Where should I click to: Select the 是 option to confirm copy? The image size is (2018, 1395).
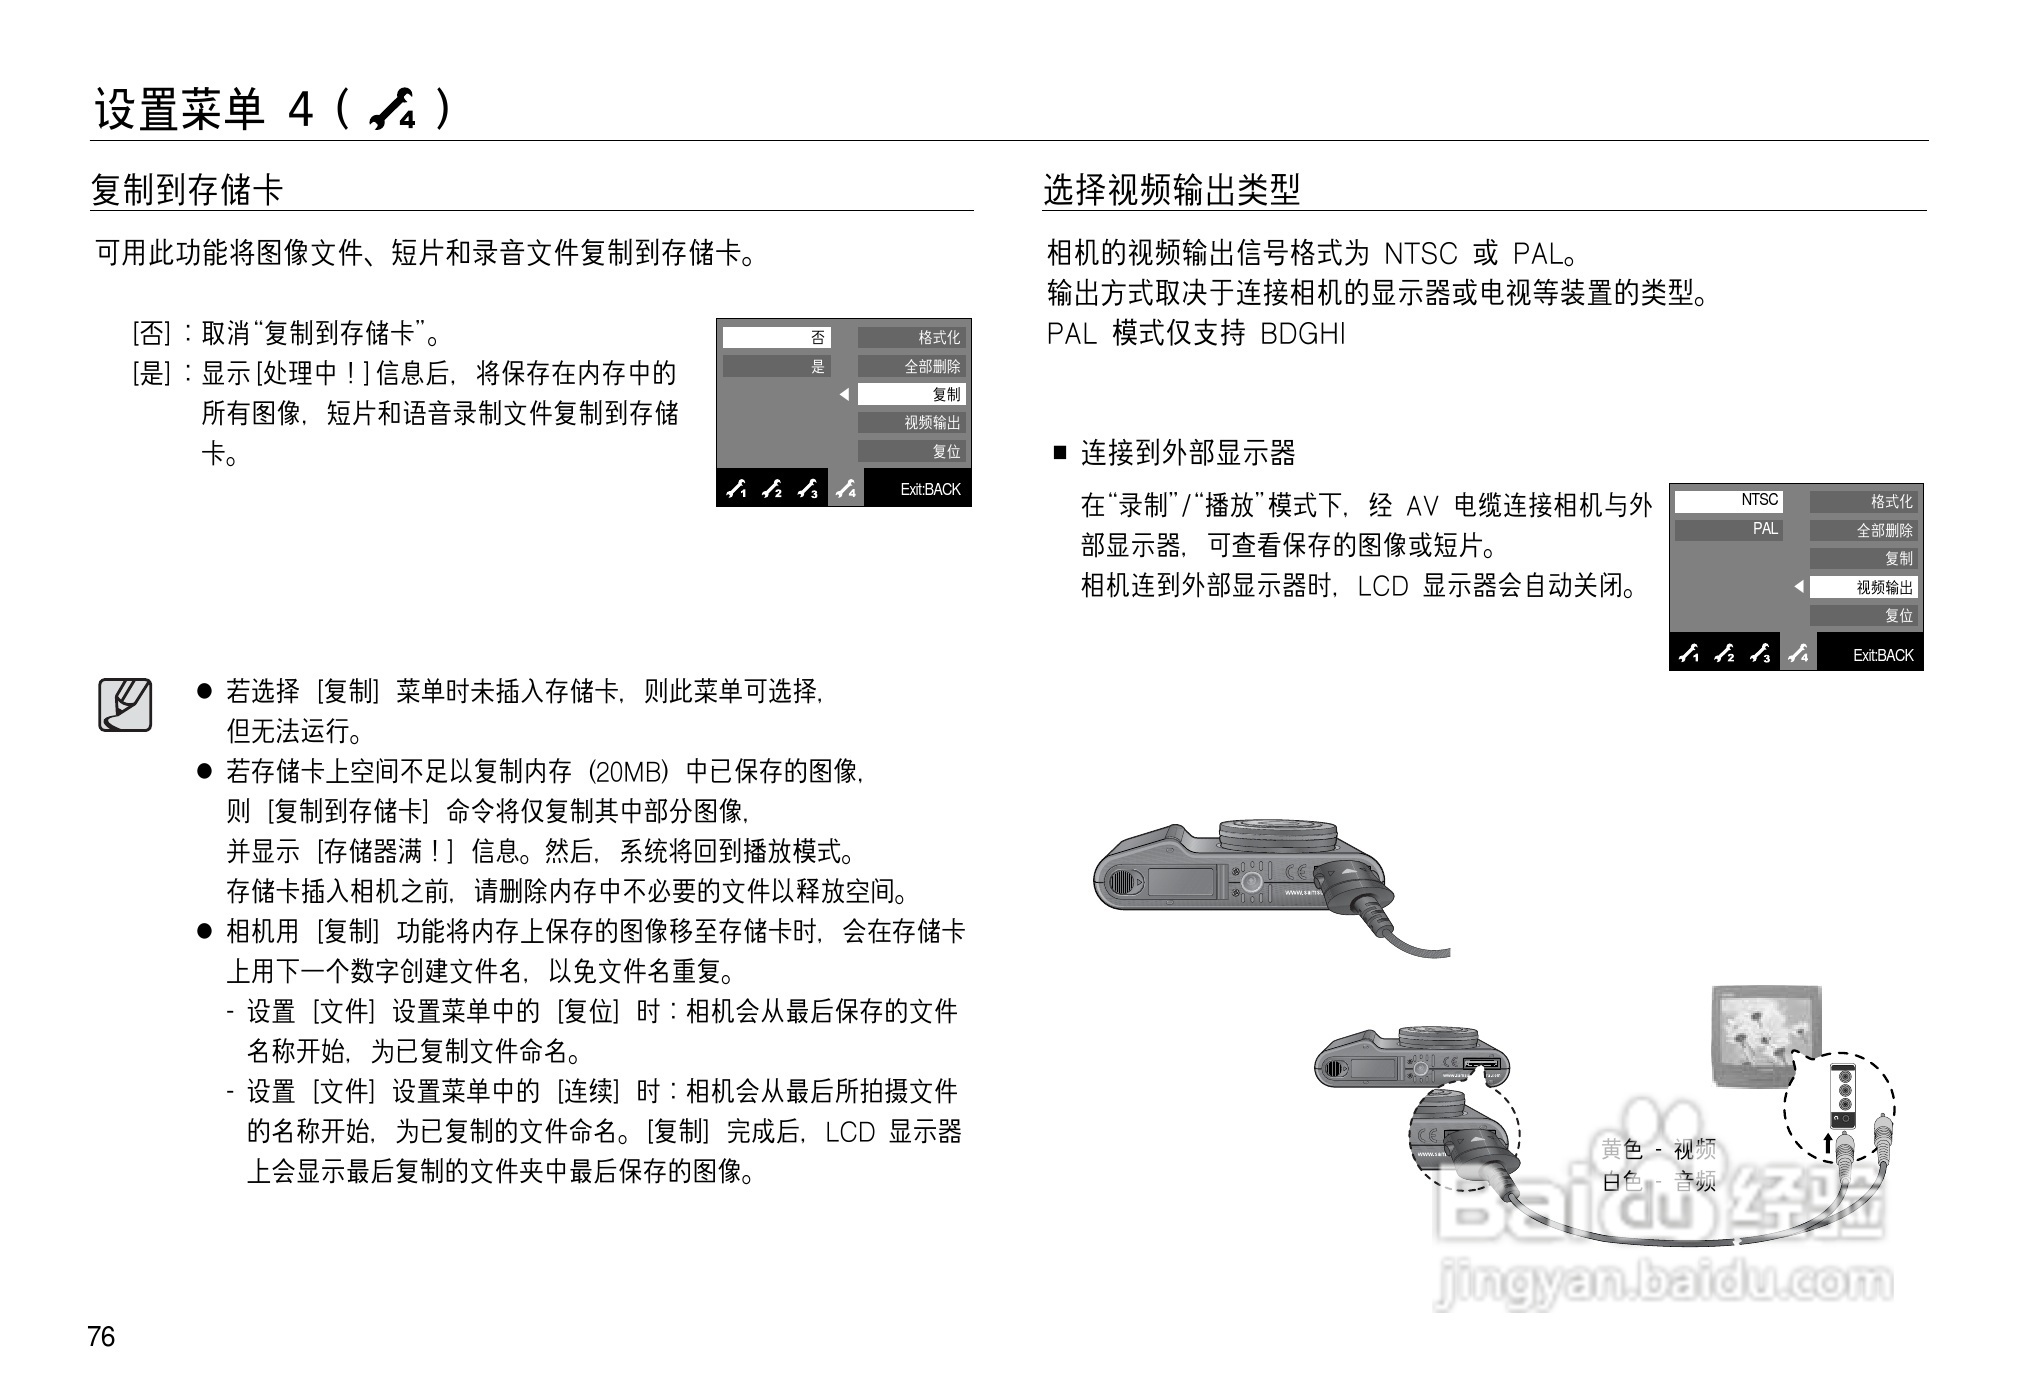tap(778, 366)
